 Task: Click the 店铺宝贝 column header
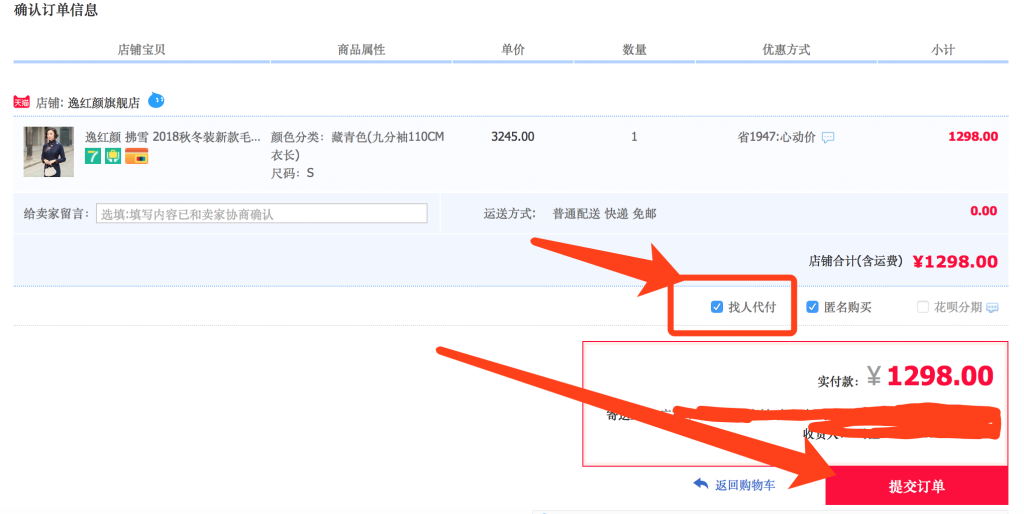[141, 49]
